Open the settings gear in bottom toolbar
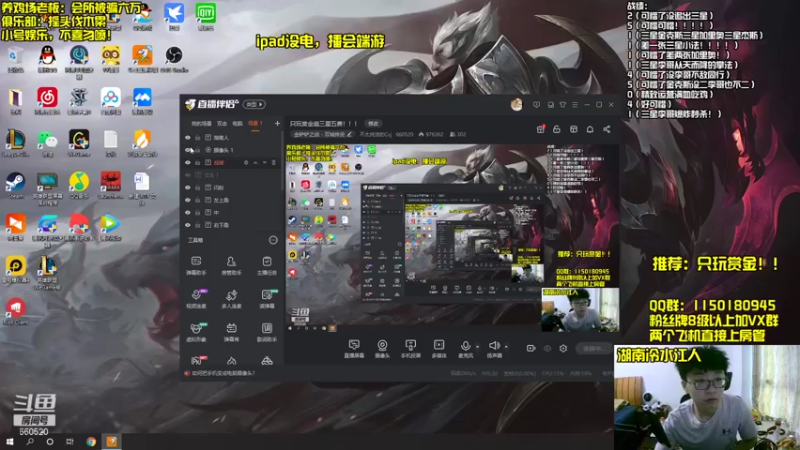Image resolution: width=800 pixels, height=450 pixels. (563, 348)
